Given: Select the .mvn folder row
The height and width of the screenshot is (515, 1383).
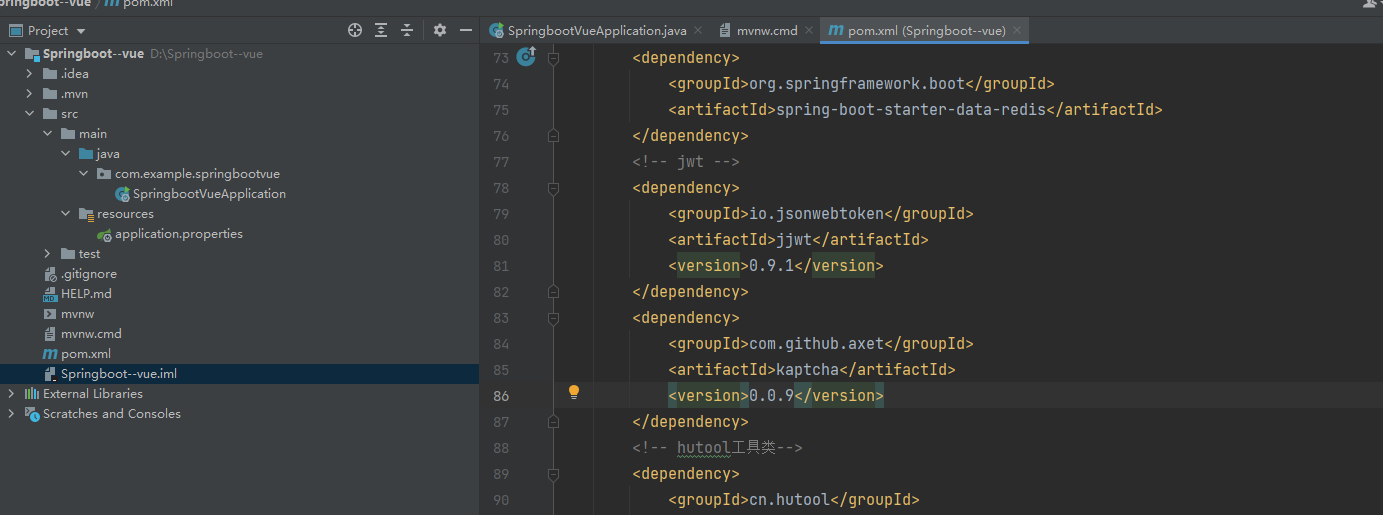Looking at the screenshot, I should [x=74, y=94].
